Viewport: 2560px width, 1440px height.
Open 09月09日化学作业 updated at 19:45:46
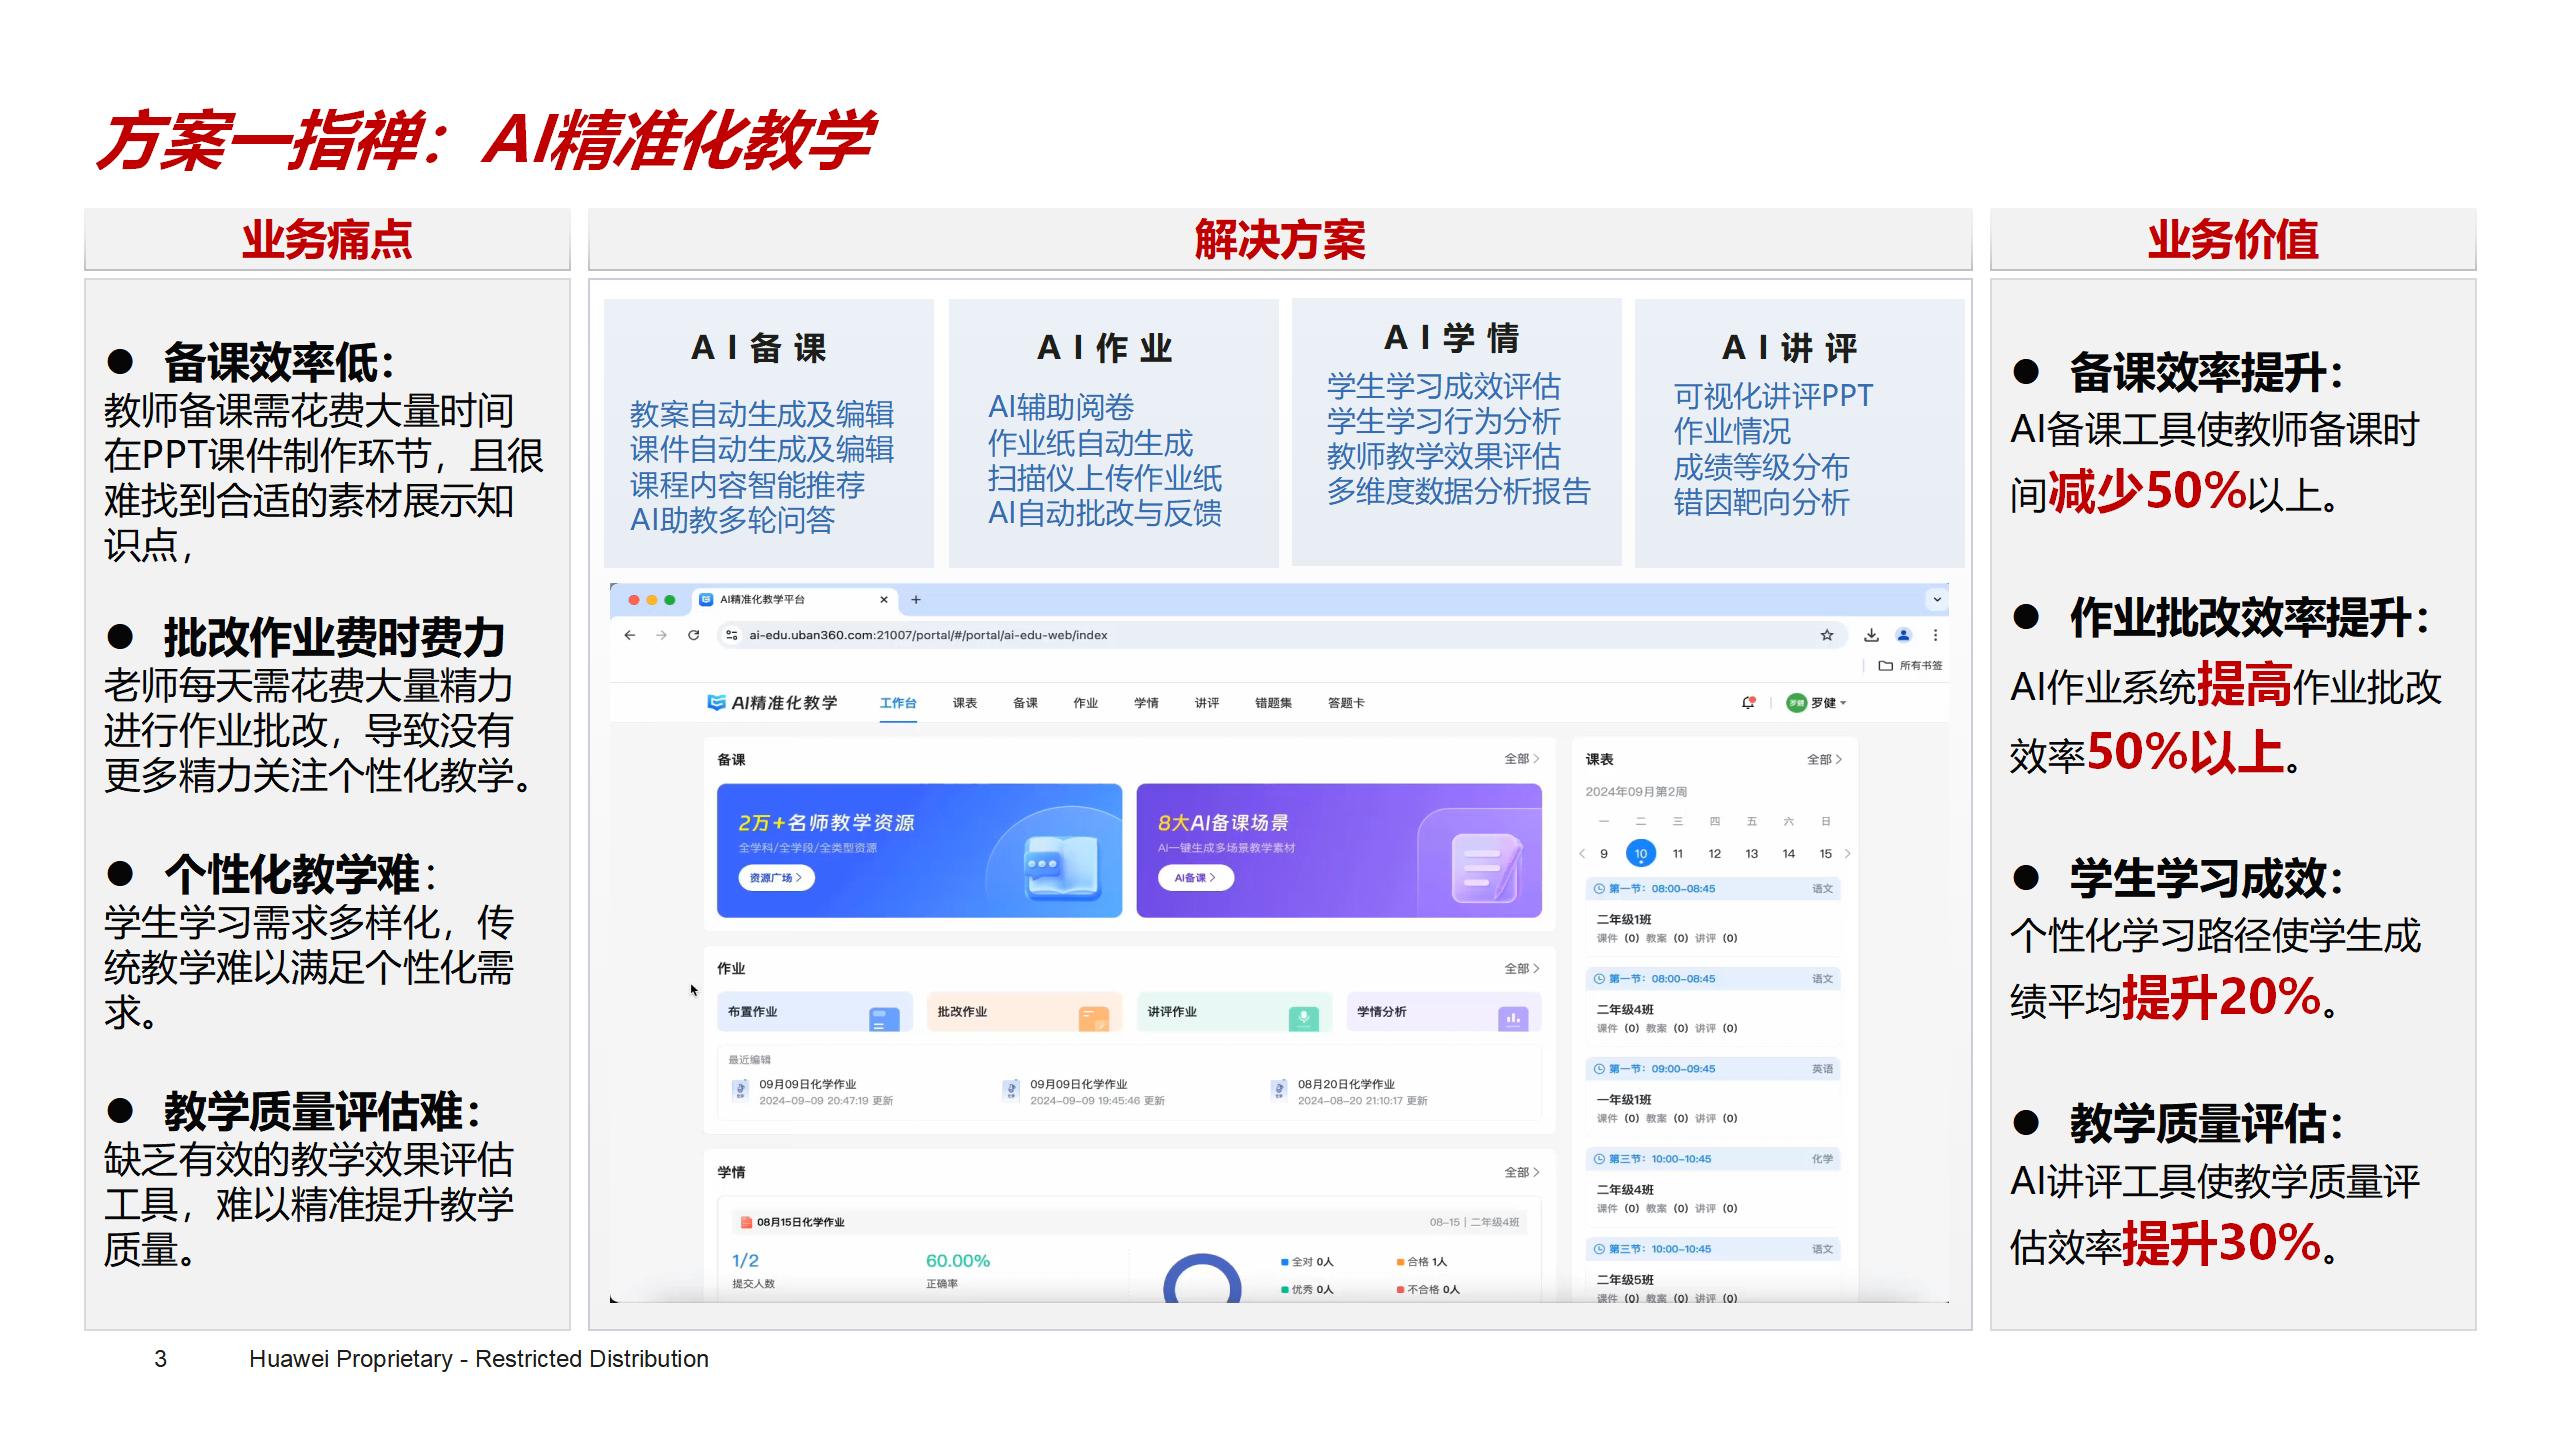1084,1091
